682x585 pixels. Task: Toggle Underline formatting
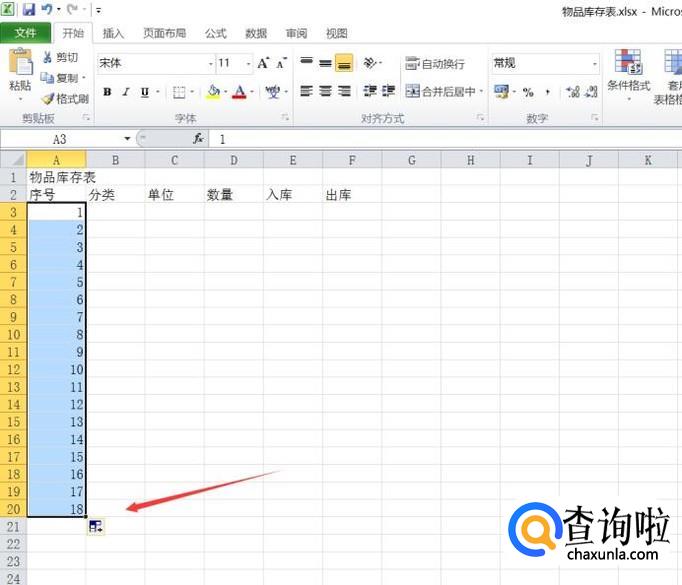coord(145,92)
